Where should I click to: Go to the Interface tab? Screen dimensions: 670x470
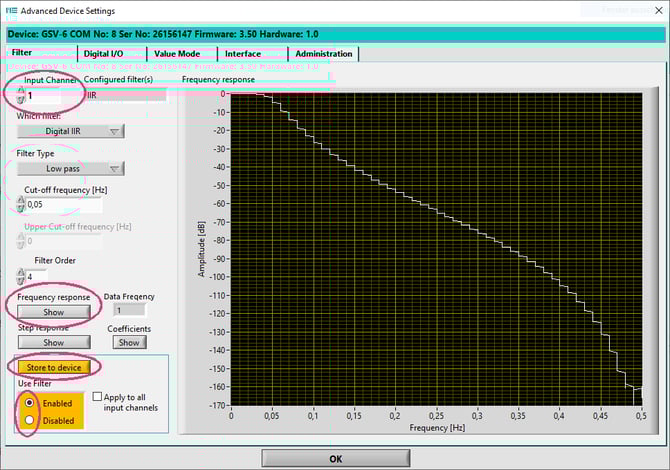[x=243, y=54]
